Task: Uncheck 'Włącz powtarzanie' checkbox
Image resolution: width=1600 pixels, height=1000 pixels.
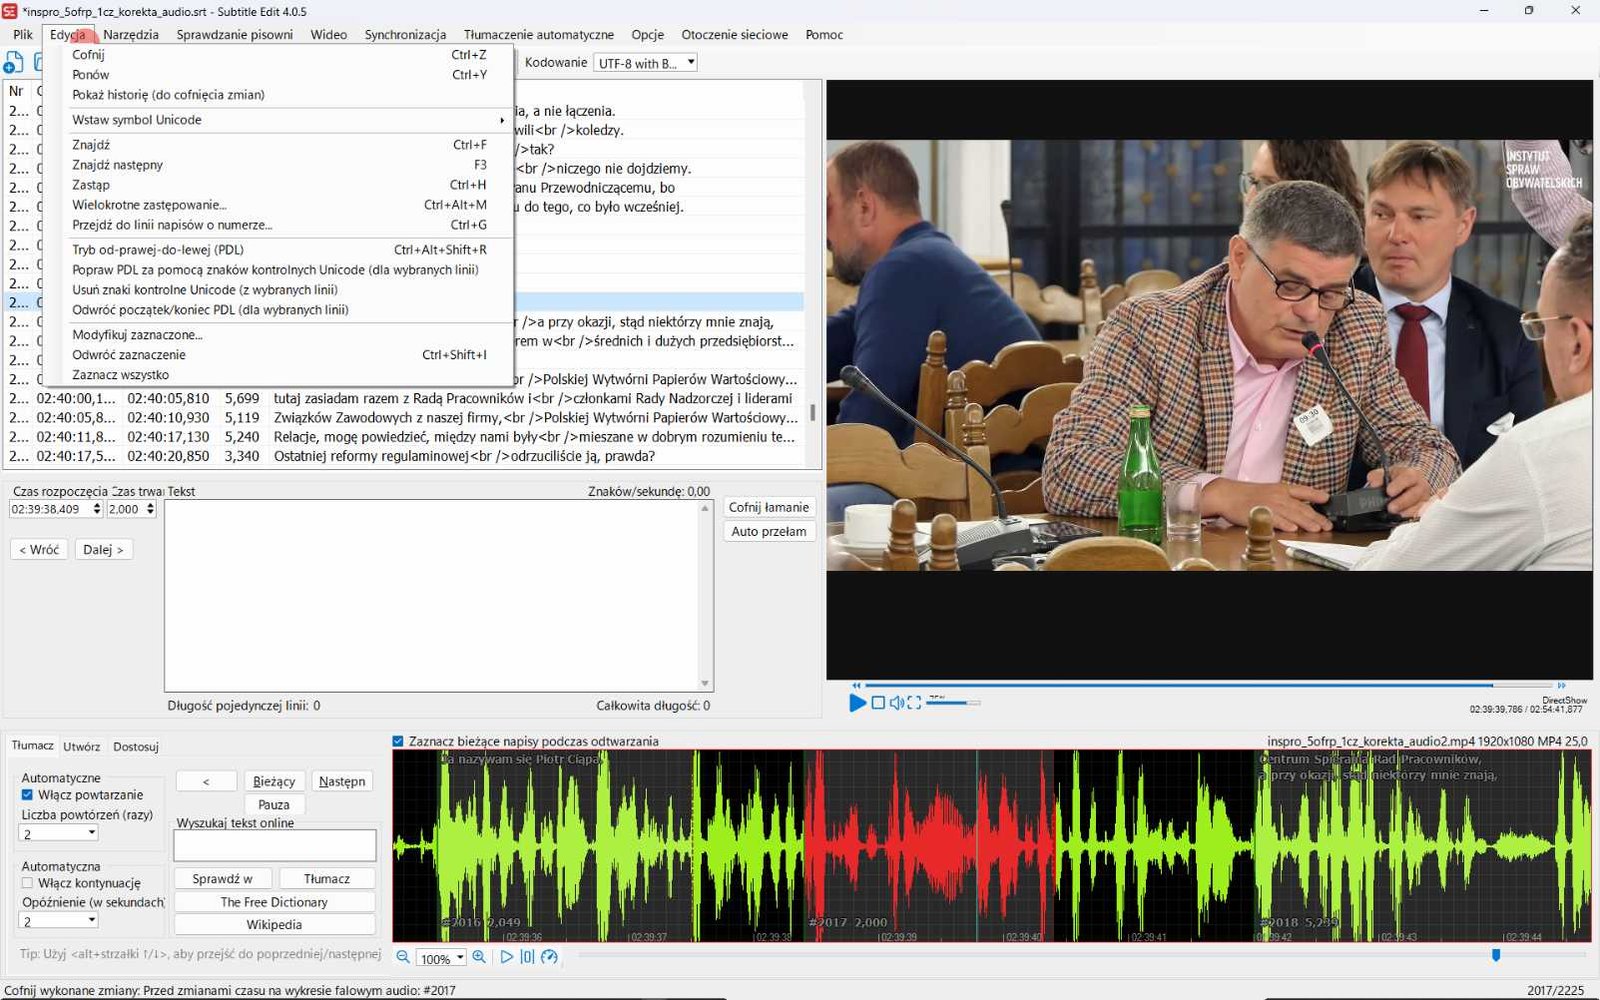Action: click(27, 795)
